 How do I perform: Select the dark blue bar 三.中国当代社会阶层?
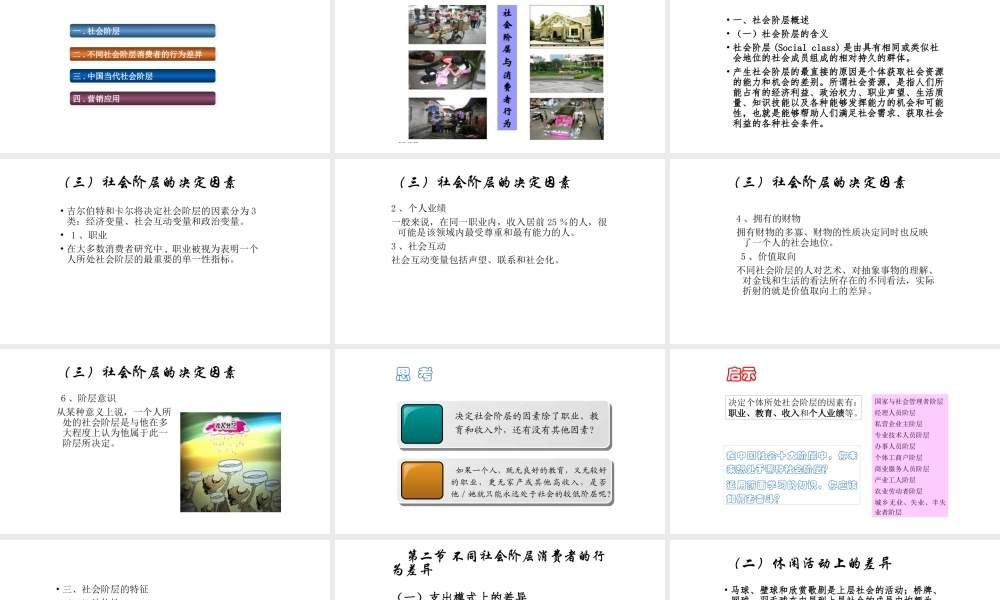click(141, 76)
